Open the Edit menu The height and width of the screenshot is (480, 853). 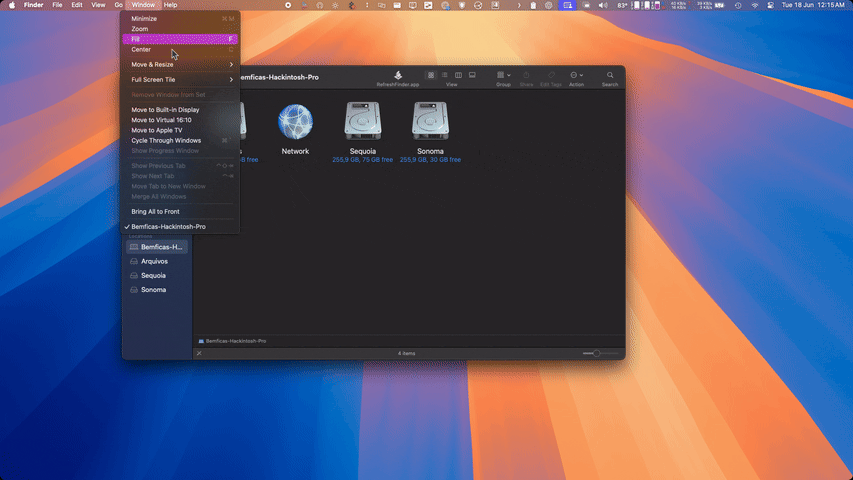(77, 5)
